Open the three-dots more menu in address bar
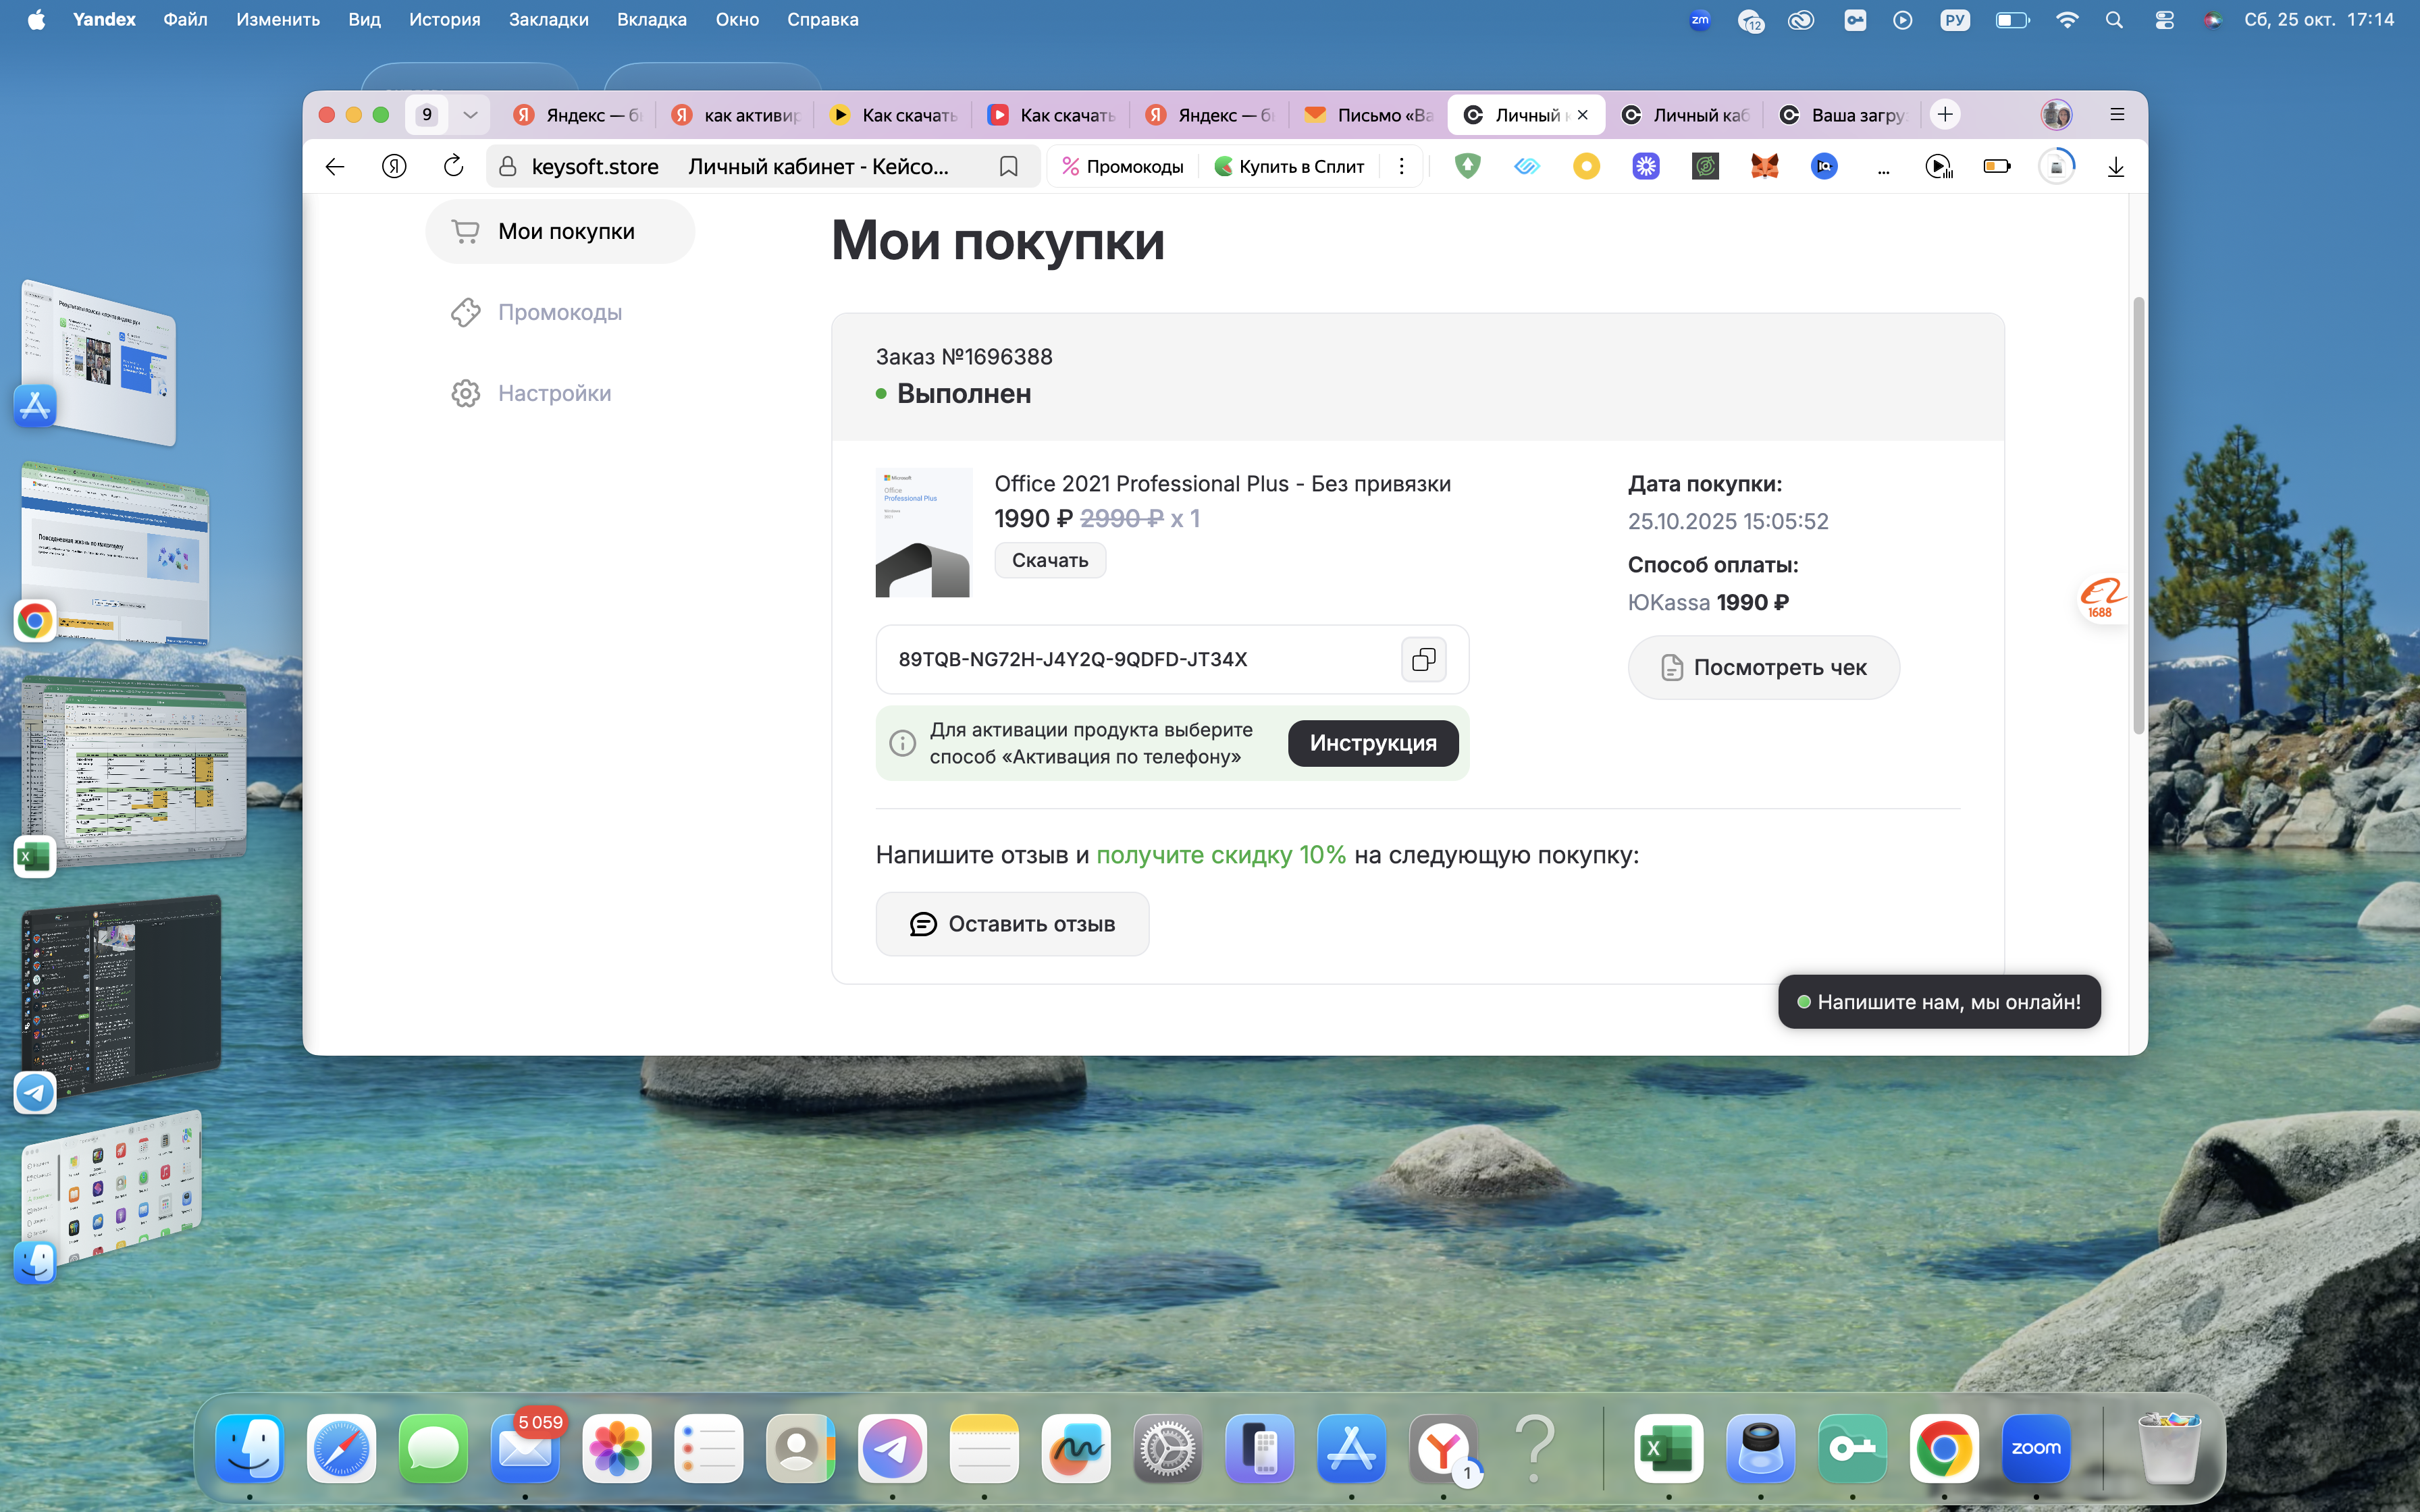 coord(1401,166)
